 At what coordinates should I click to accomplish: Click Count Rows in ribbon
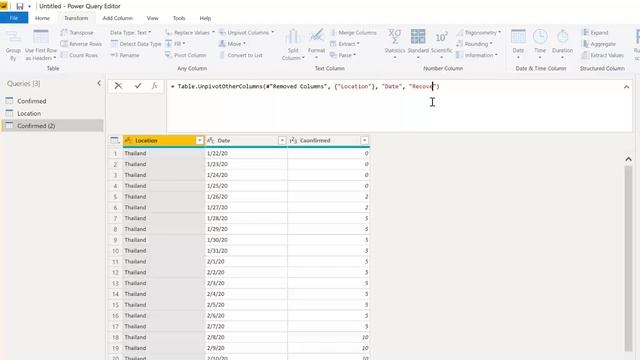[x=79, y=55]
